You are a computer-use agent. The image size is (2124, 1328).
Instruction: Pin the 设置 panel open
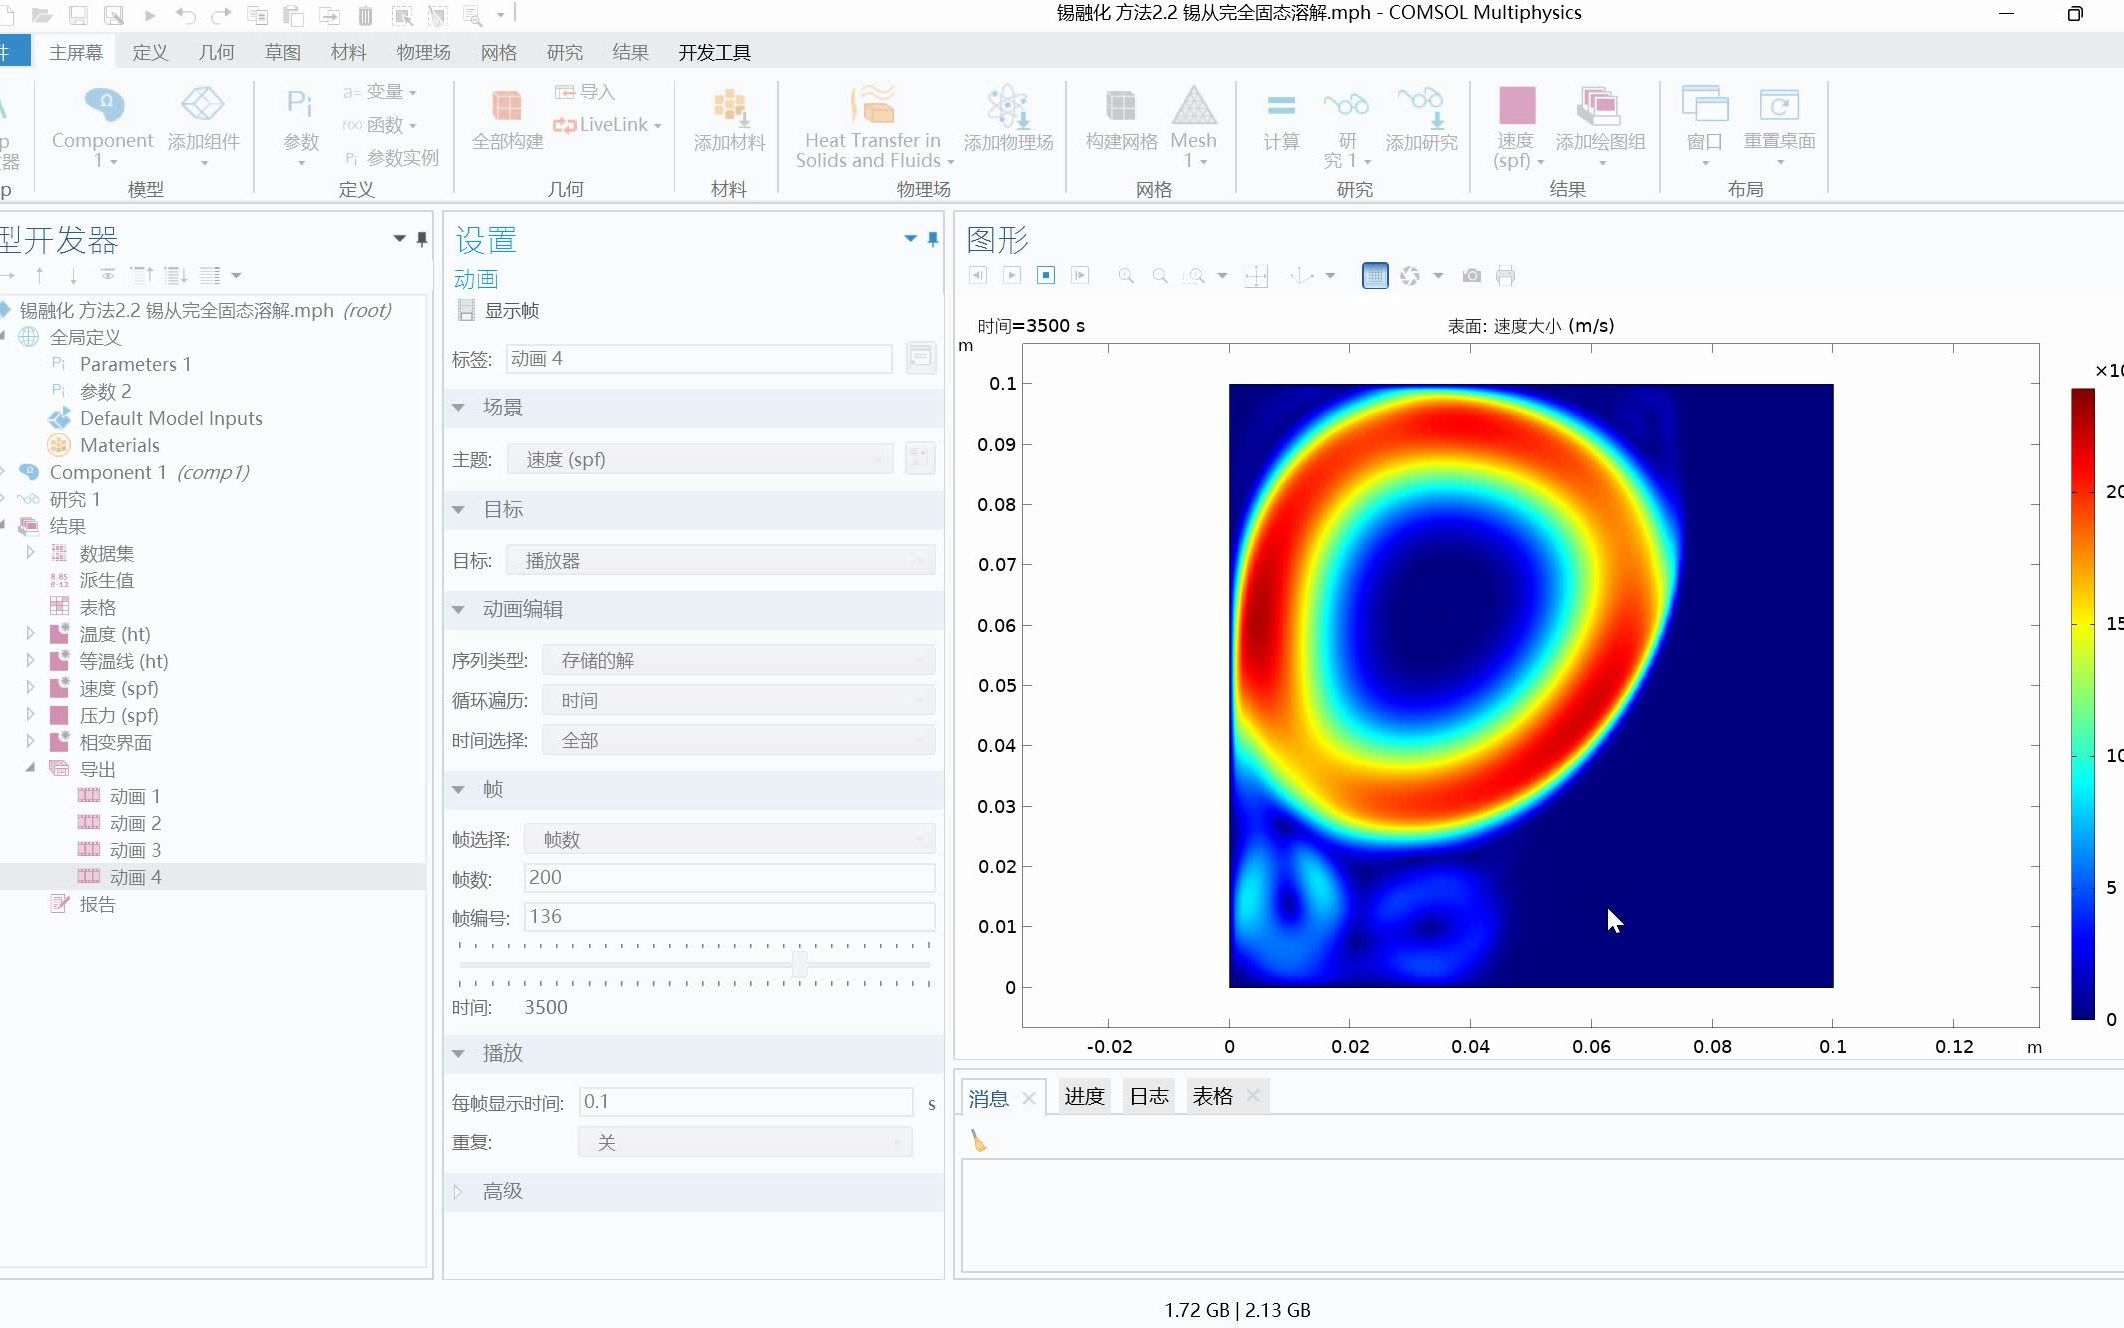click(932, 239)
